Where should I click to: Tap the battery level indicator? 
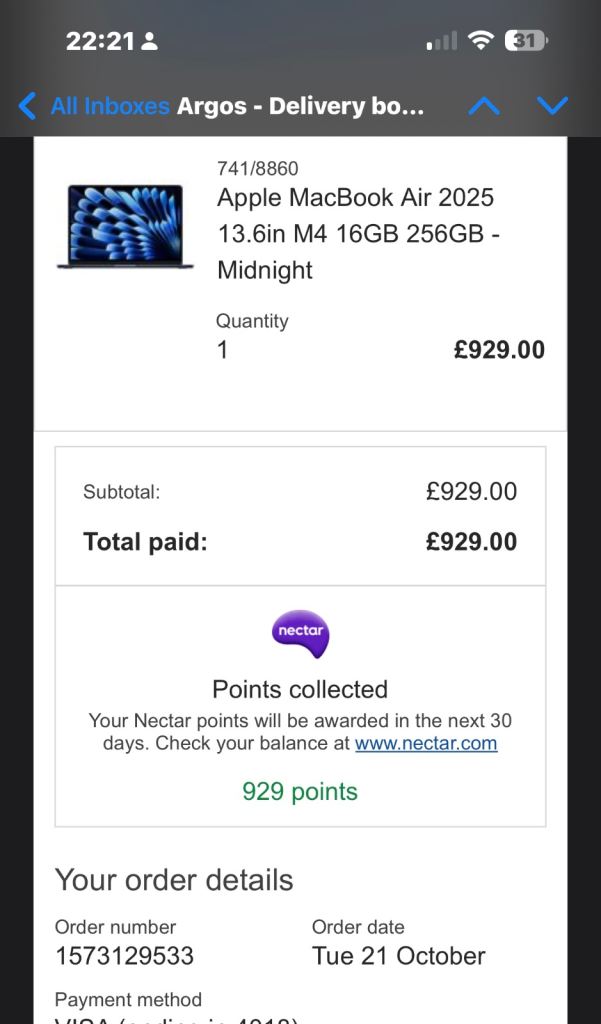[x=526, y=41]
